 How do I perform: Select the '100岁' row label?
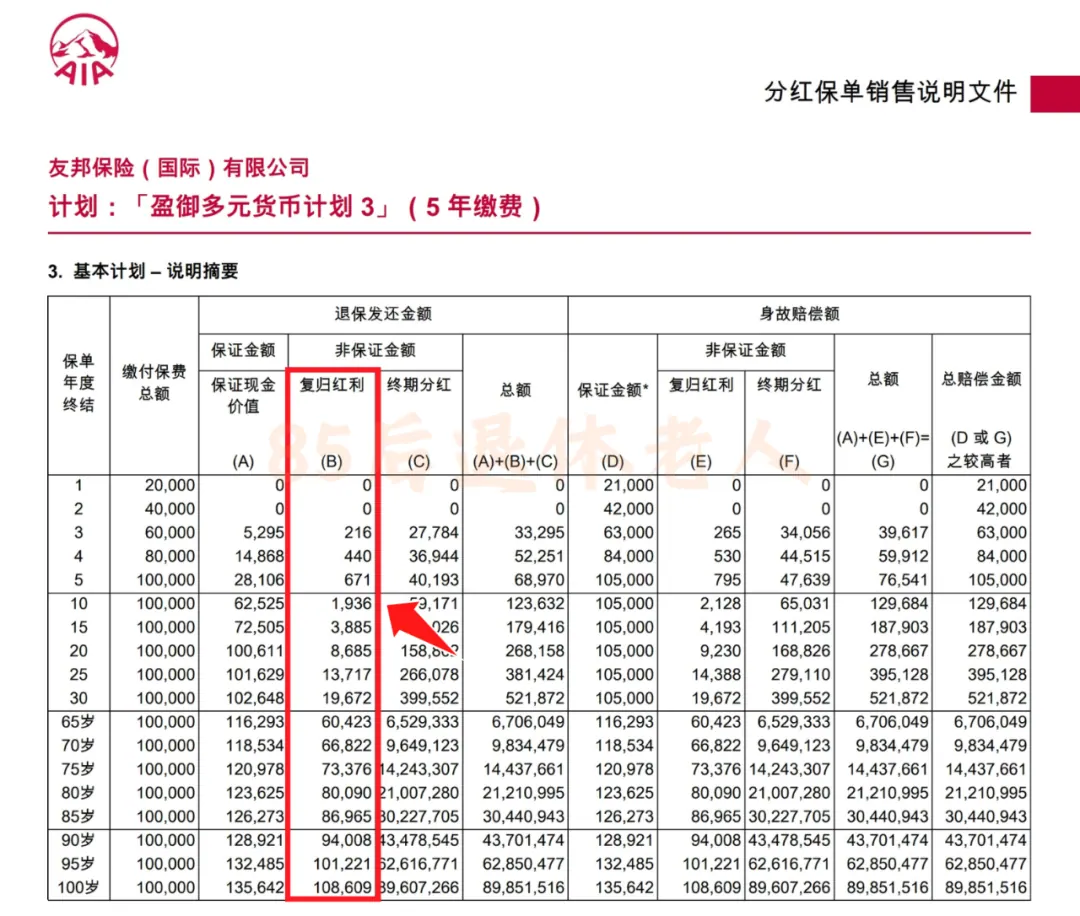[x=78, y=888]
